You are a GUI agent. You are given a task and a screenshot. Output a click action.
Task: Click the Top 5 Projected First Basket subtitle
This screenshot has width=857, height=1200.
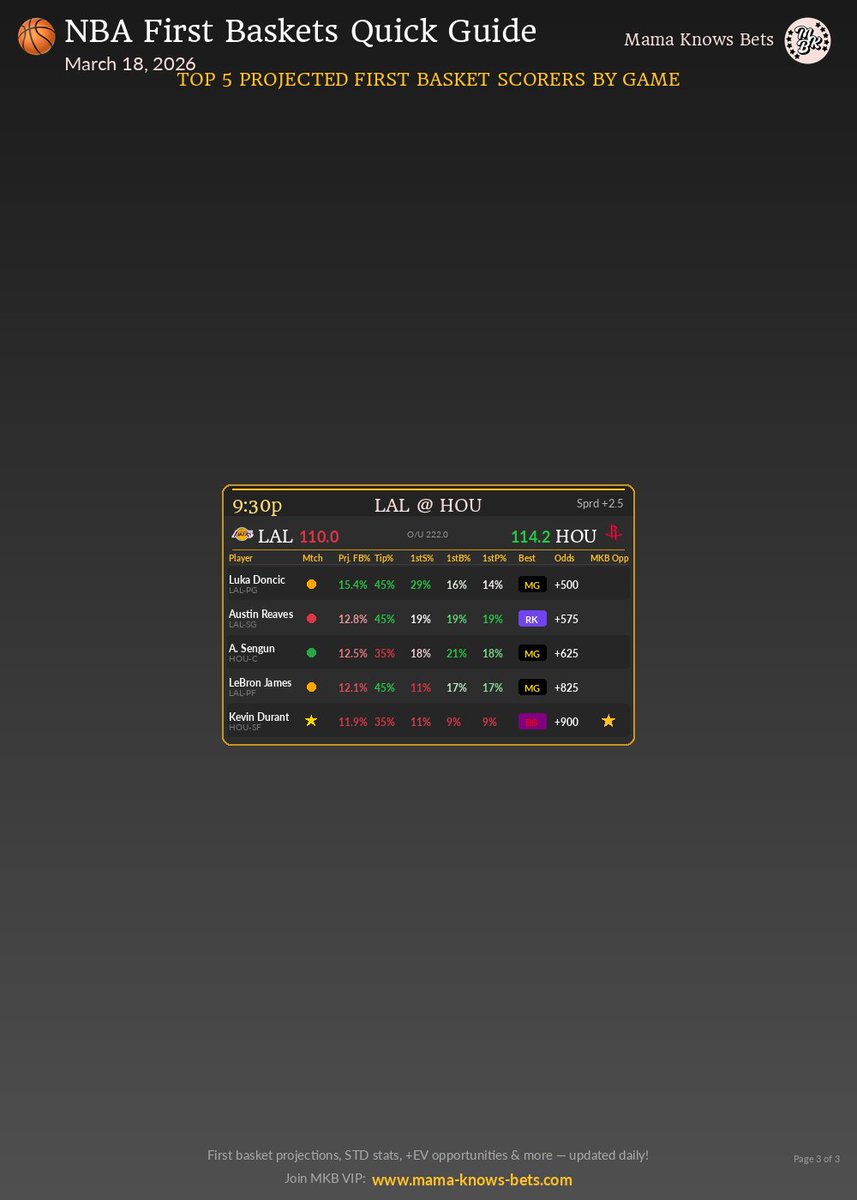428,80
